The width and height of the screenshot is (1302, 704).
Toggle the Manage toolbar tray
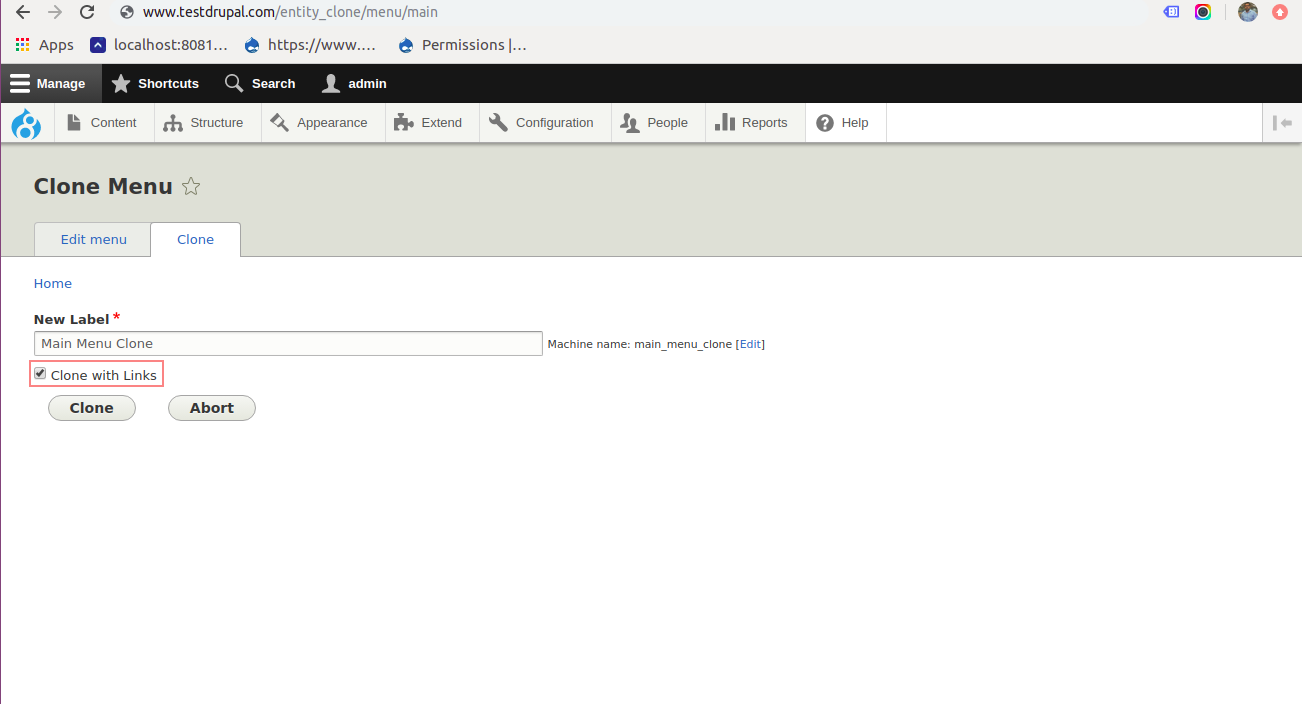(50, 83)
